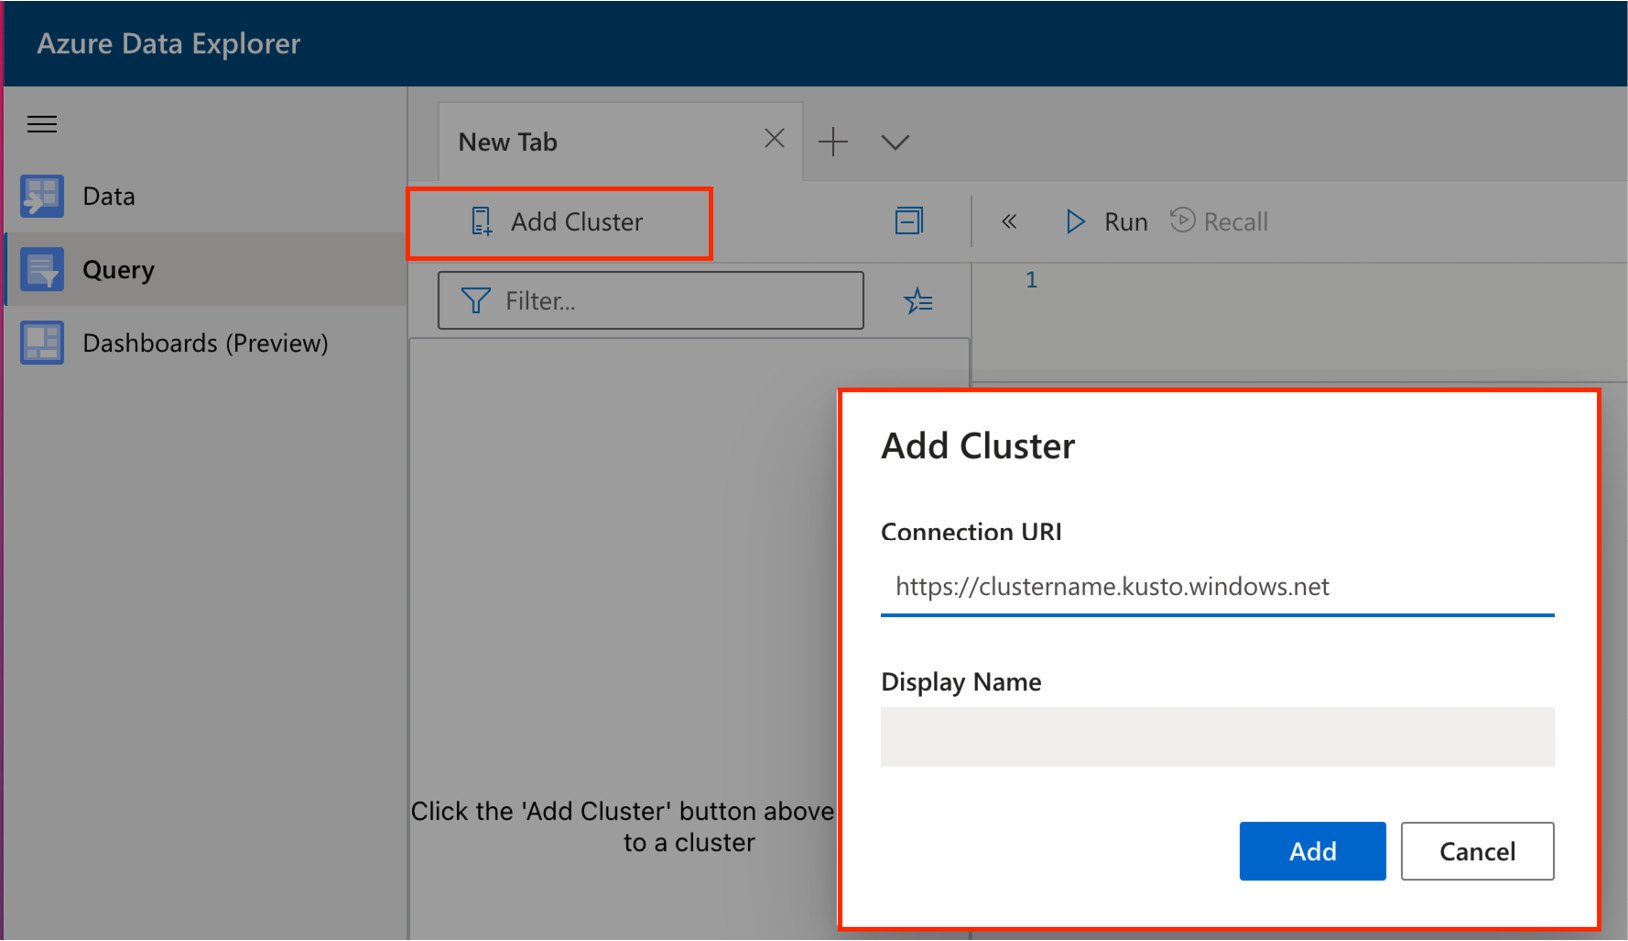
Task: Click the Data sidebar icon
Action: point(42,196)
